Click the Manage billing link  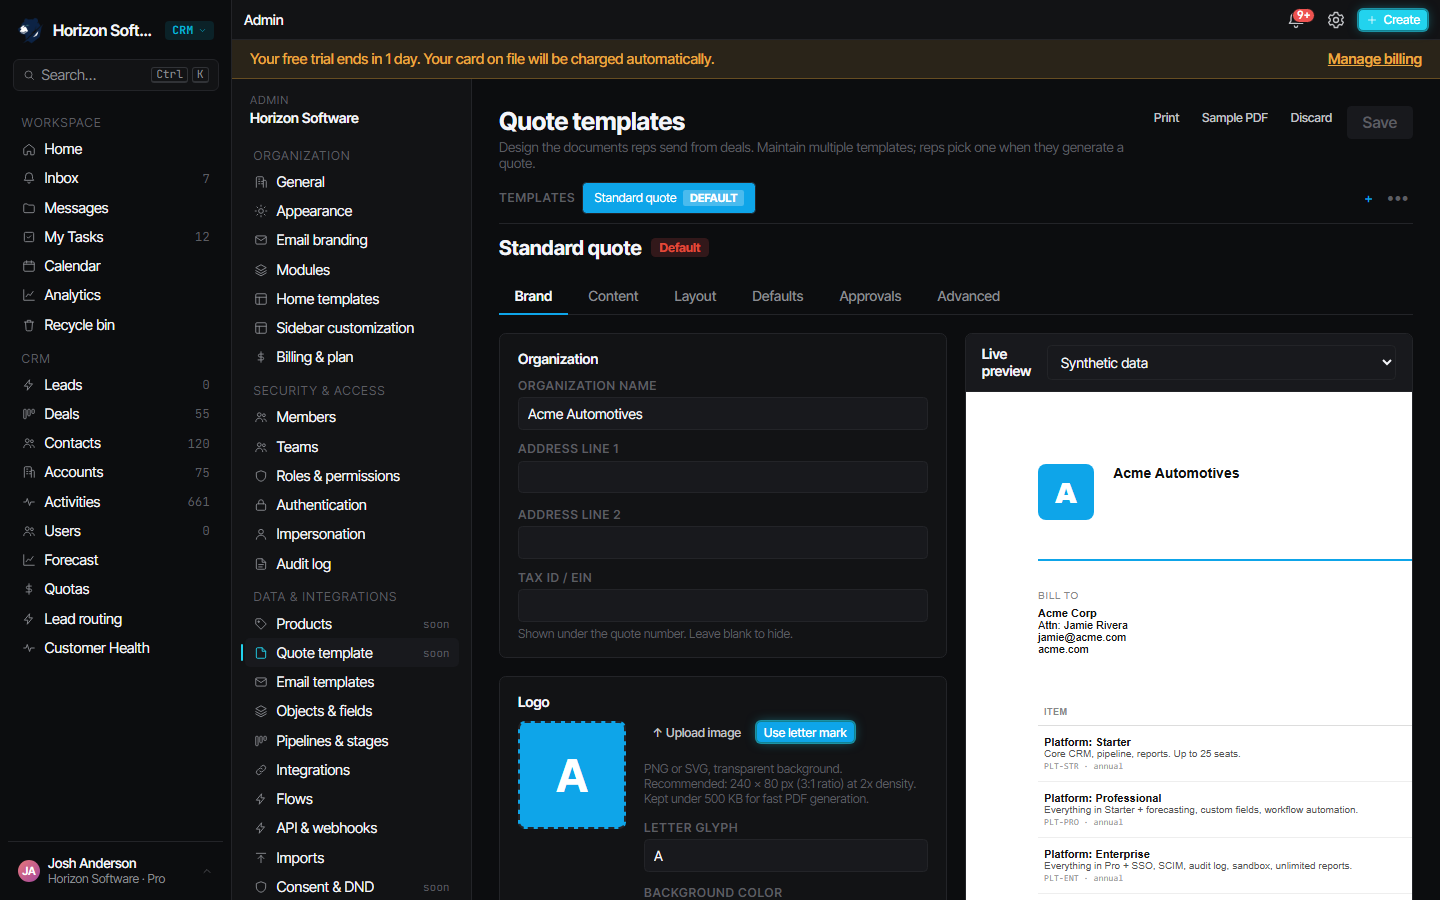click(x=1374, y=59)
